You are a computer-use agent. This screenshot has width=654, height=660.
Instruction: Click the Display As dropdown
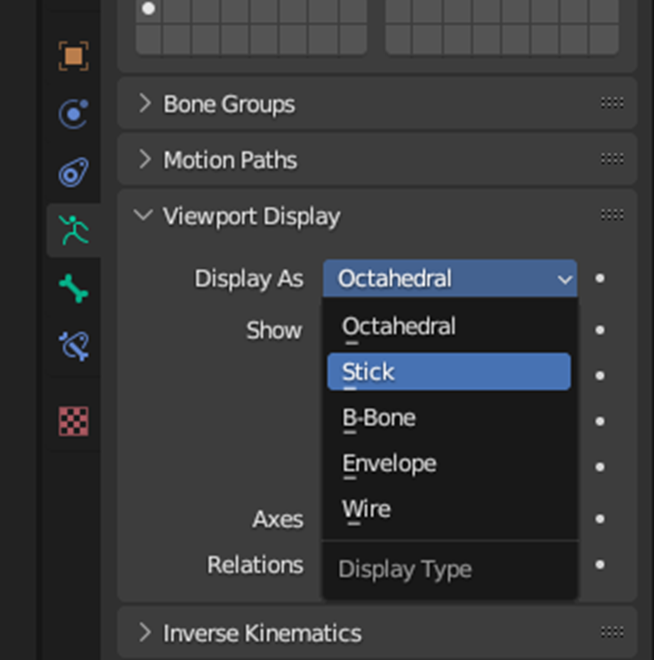450,279
